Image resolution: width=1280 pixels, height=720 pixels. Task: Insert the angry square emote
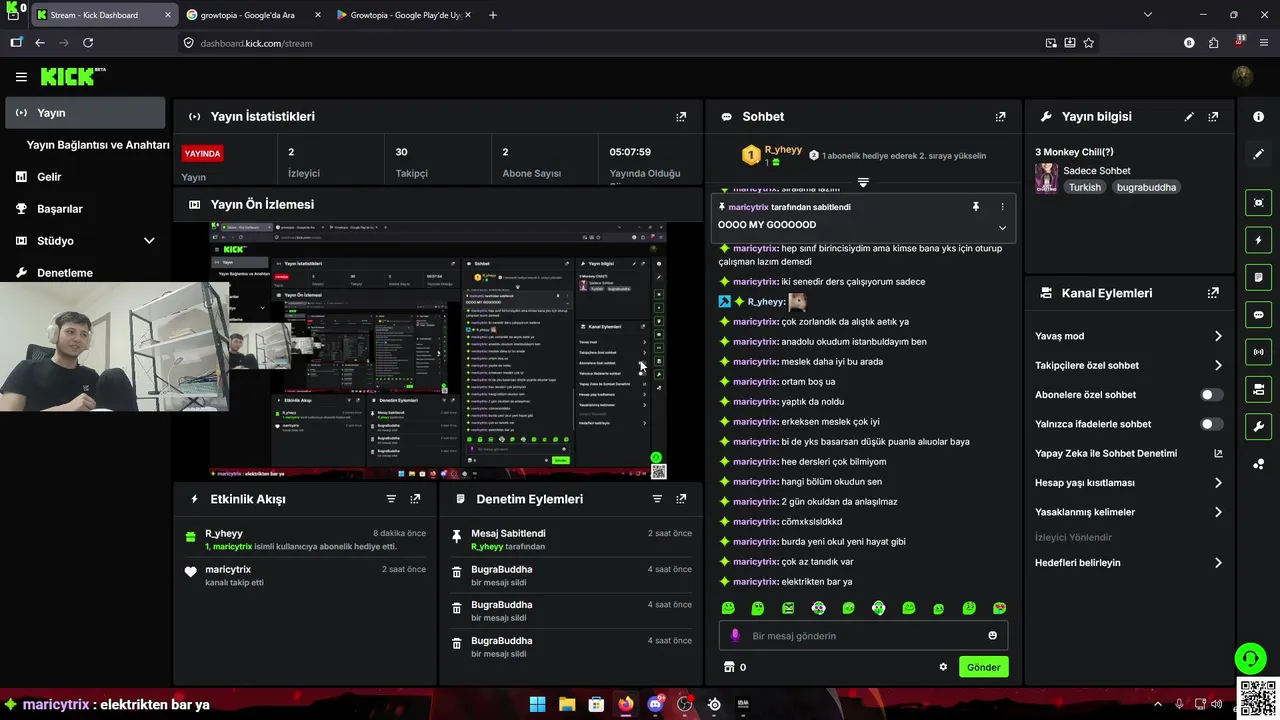coord(788,608)
